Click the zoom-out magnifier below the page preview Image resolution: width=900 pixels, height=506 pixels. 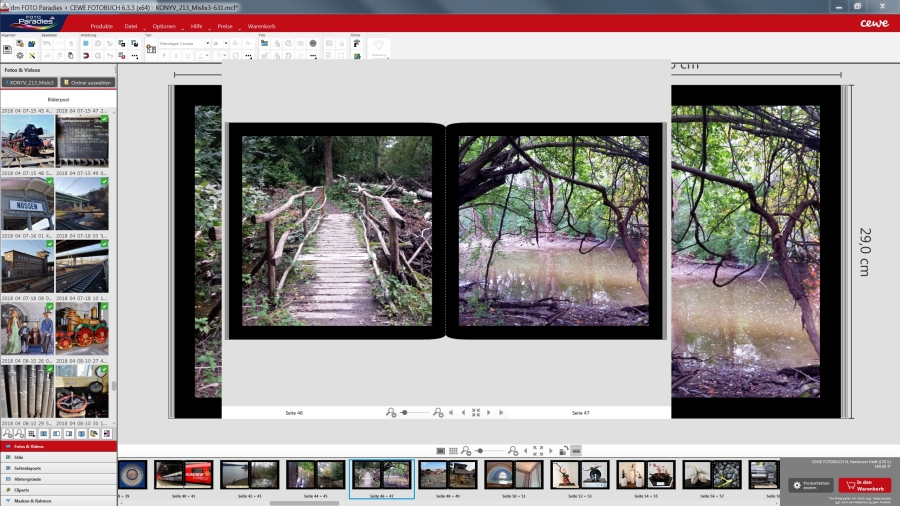[x=391, y=412]
